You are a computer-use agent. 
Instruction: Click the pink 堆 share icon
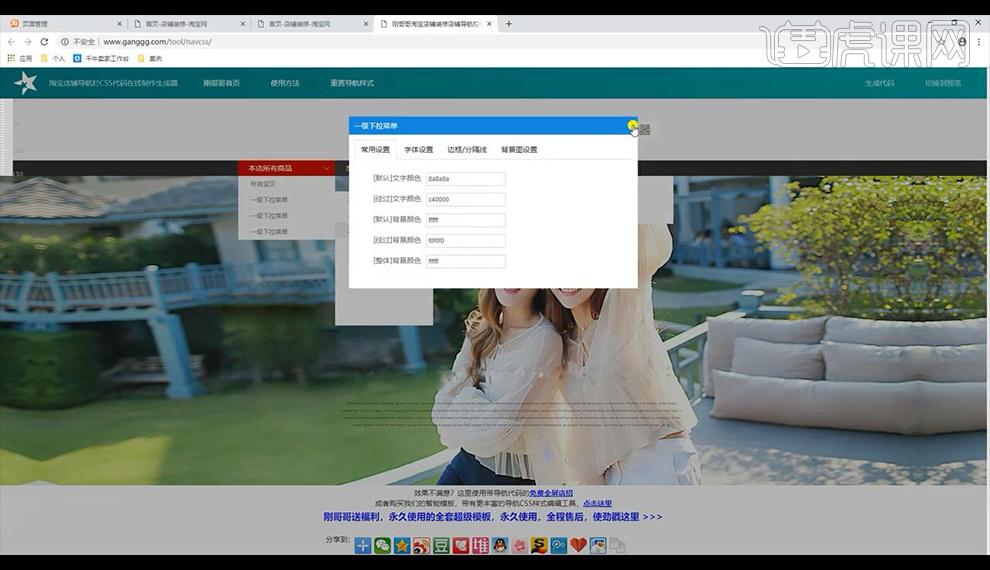480,545
